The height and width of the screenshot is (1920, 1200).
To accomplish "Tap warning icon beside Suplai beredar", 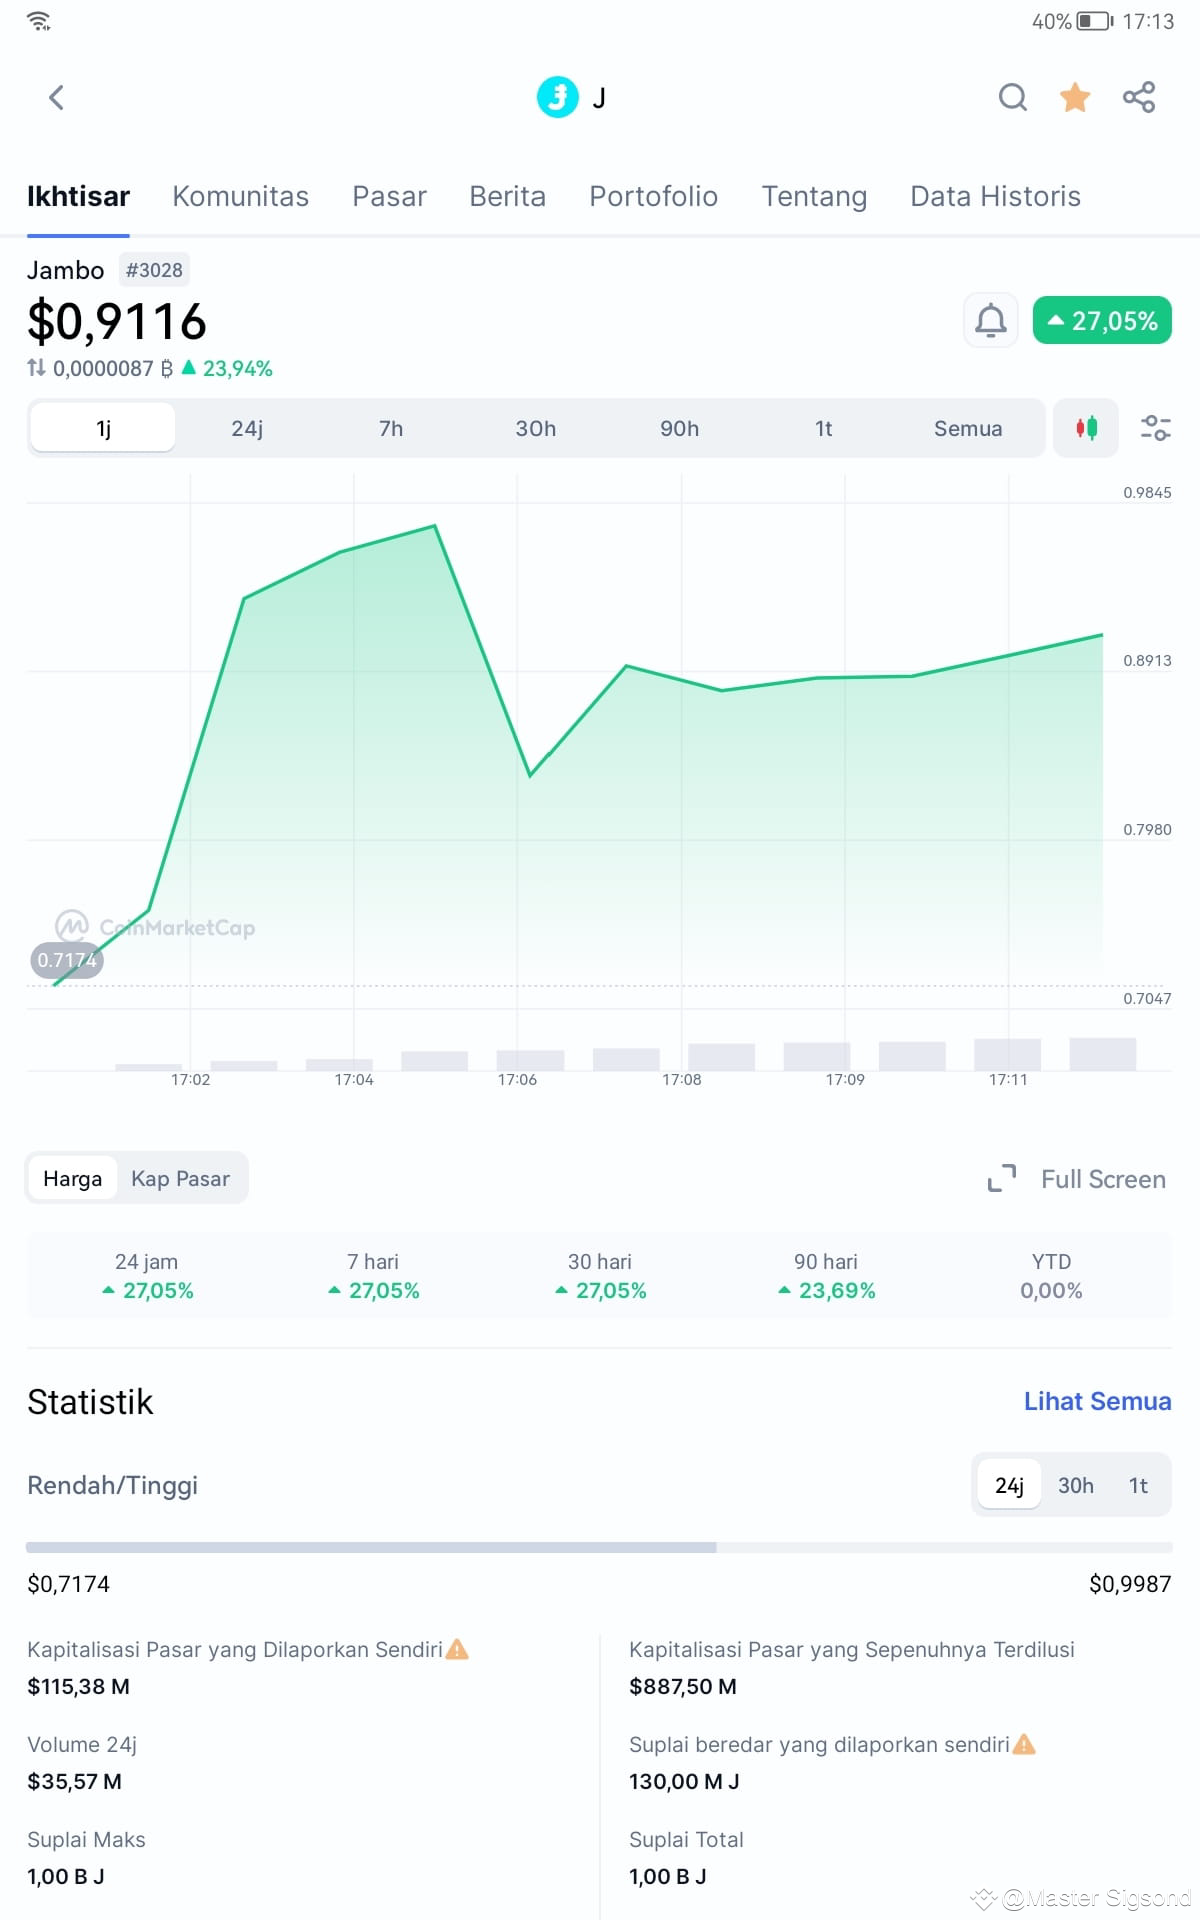I will click(x=1024, y=1744).
